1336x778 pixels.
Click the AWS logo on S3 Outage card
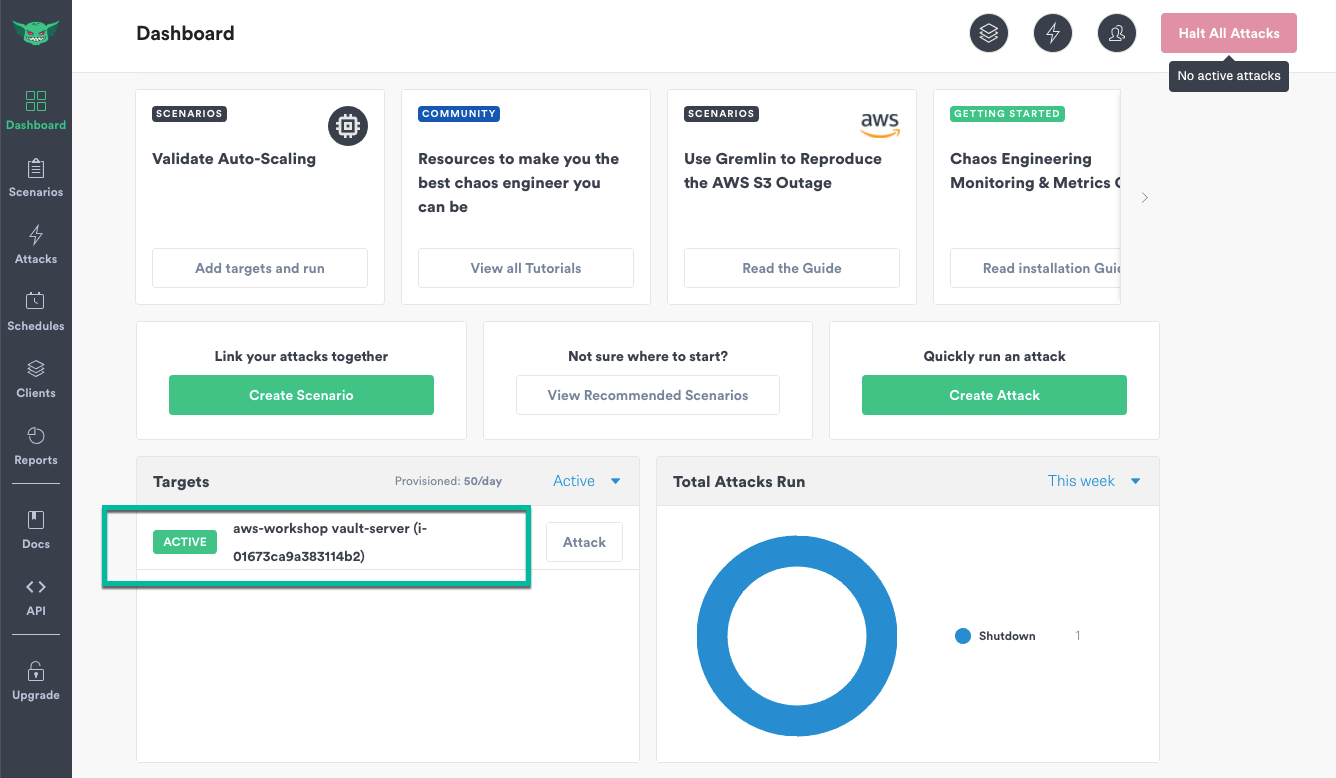[x=880, y=124]
